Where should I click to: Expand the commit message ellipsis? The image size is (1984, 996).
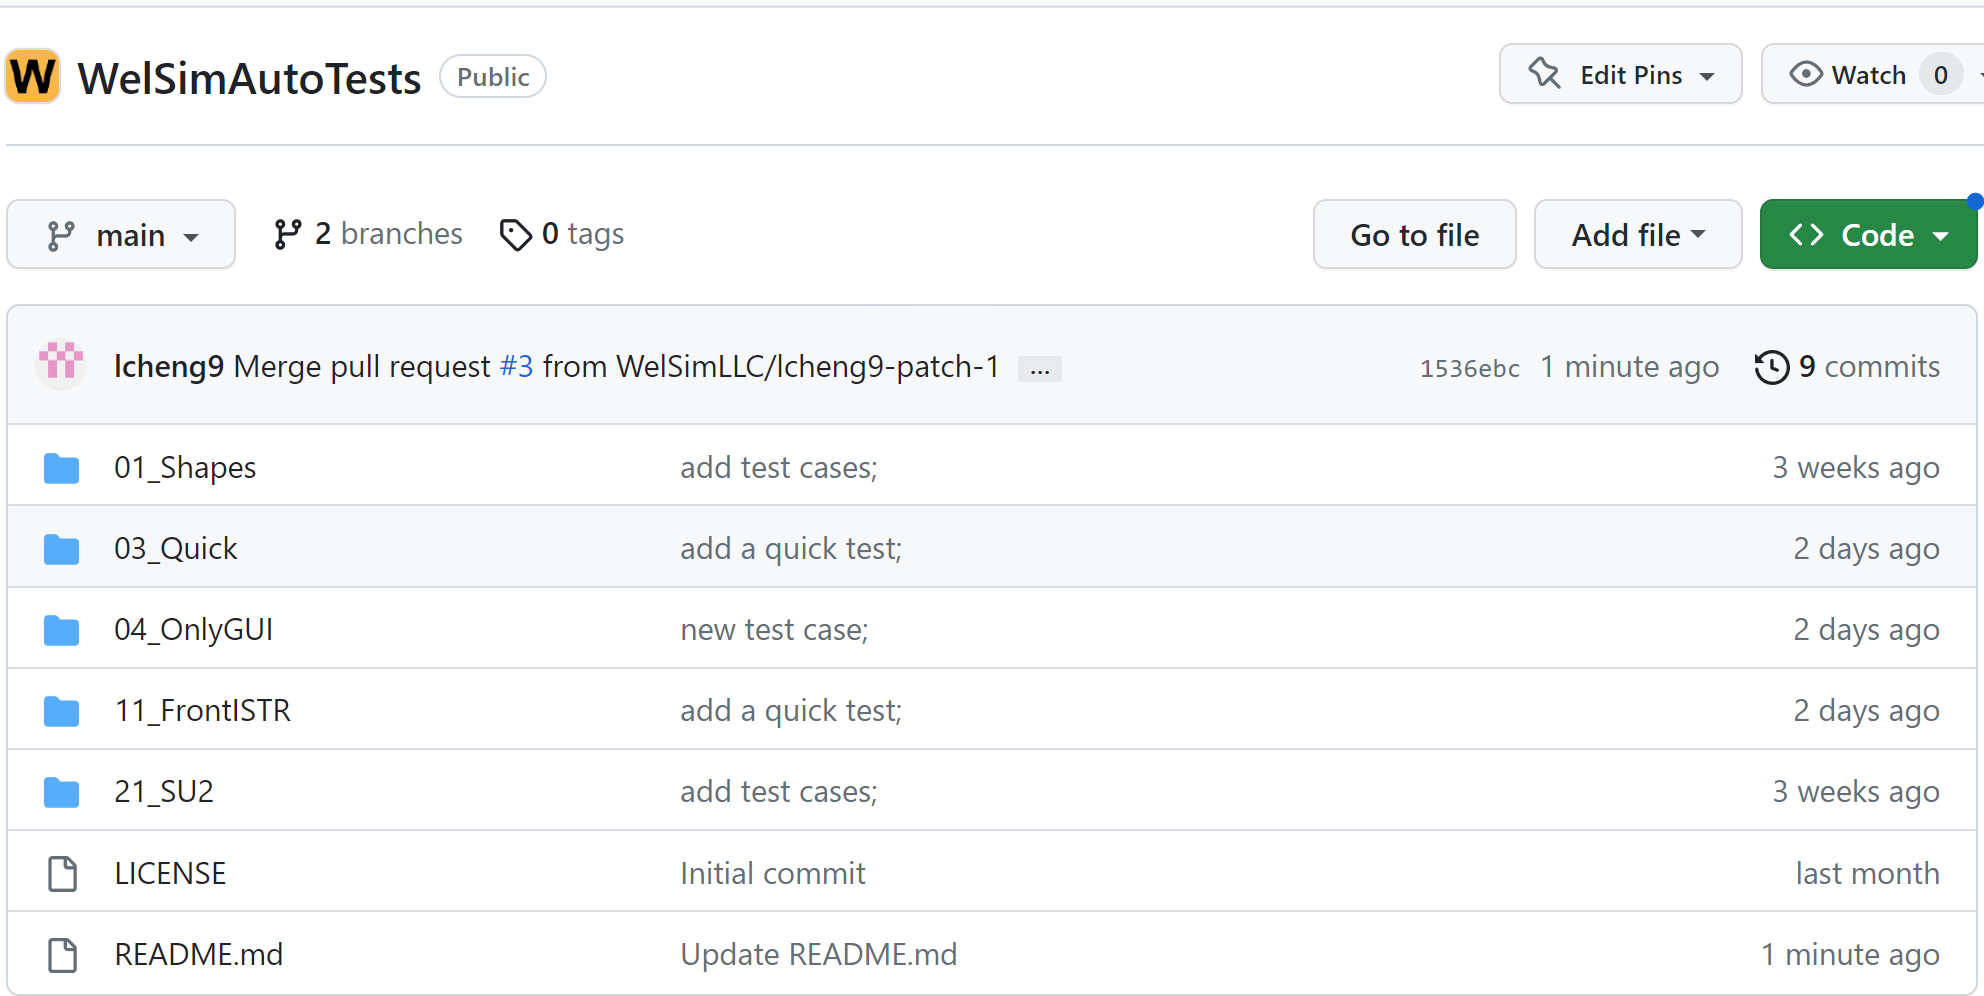point(1040,369)
